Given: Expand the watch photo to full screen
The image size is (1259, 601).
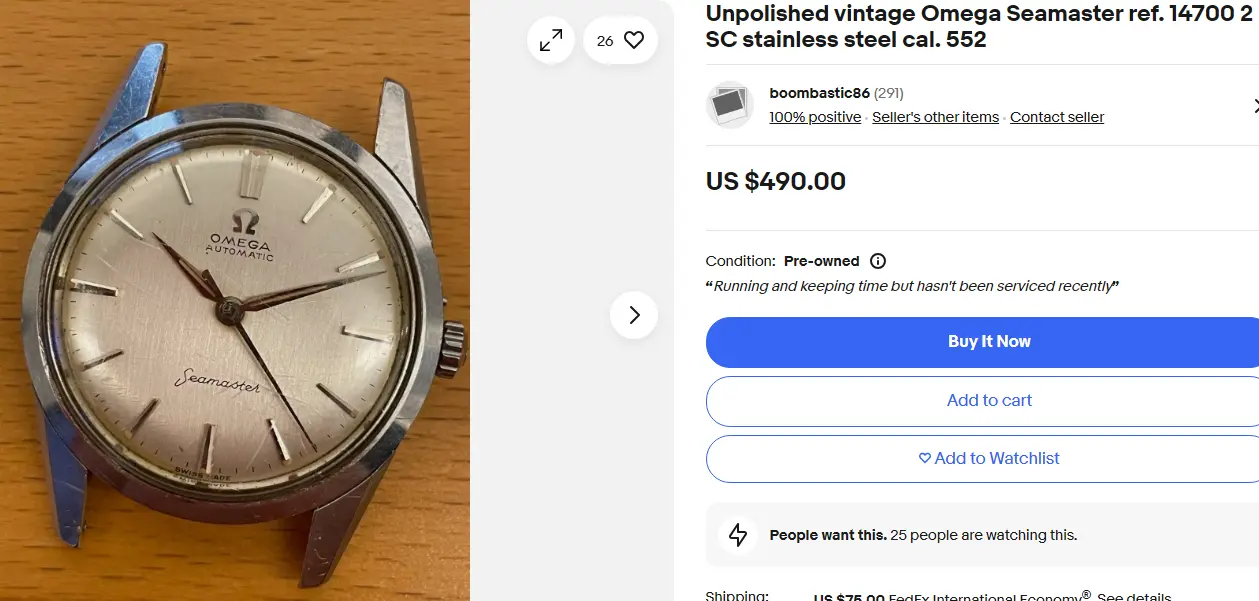Looking at the screenshot, I should coord(550,40).
